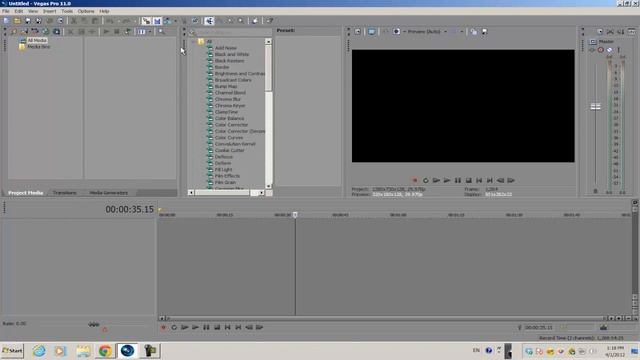Screen dimensions: 640x360
Task: Open preview overlays dropdown arrow
Action: 462,31
